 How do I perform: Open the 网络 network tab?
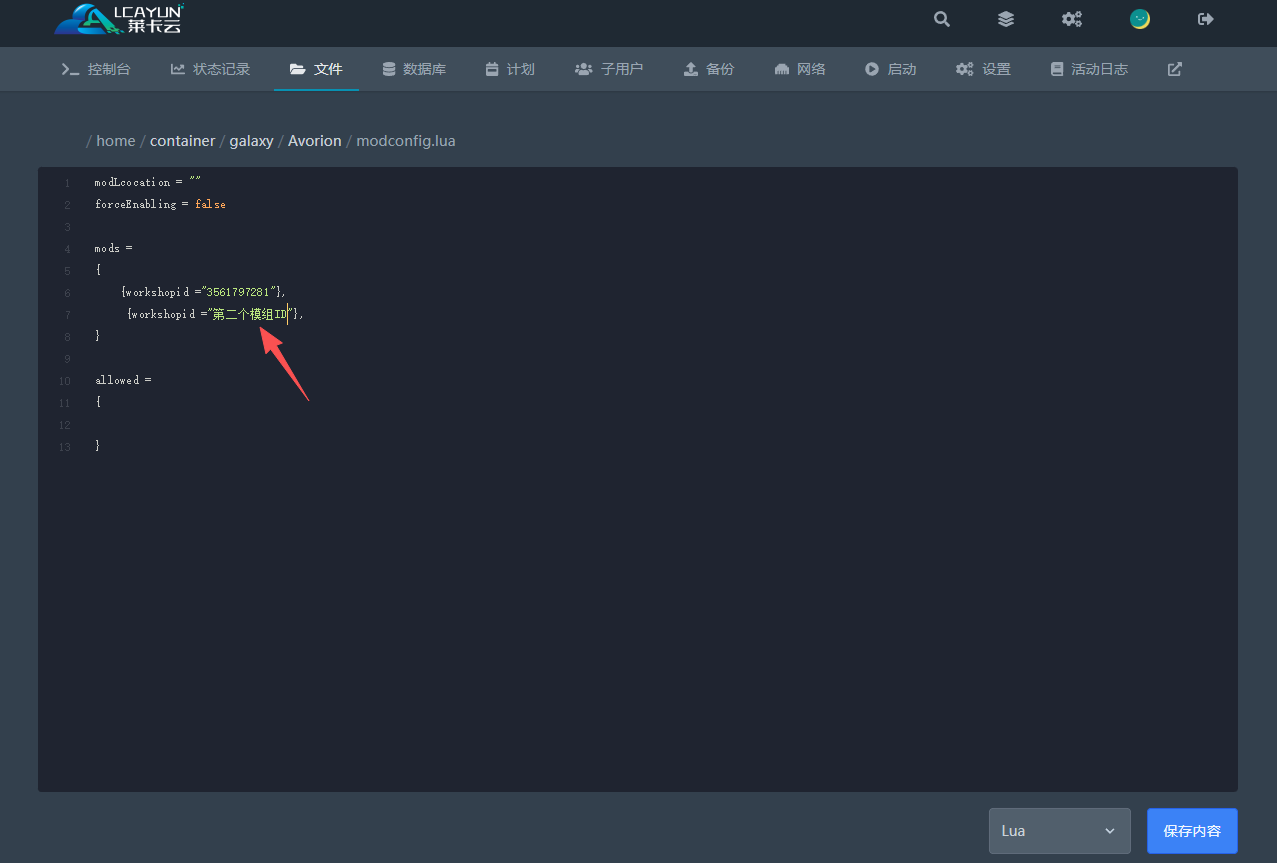tap(800, 69)
